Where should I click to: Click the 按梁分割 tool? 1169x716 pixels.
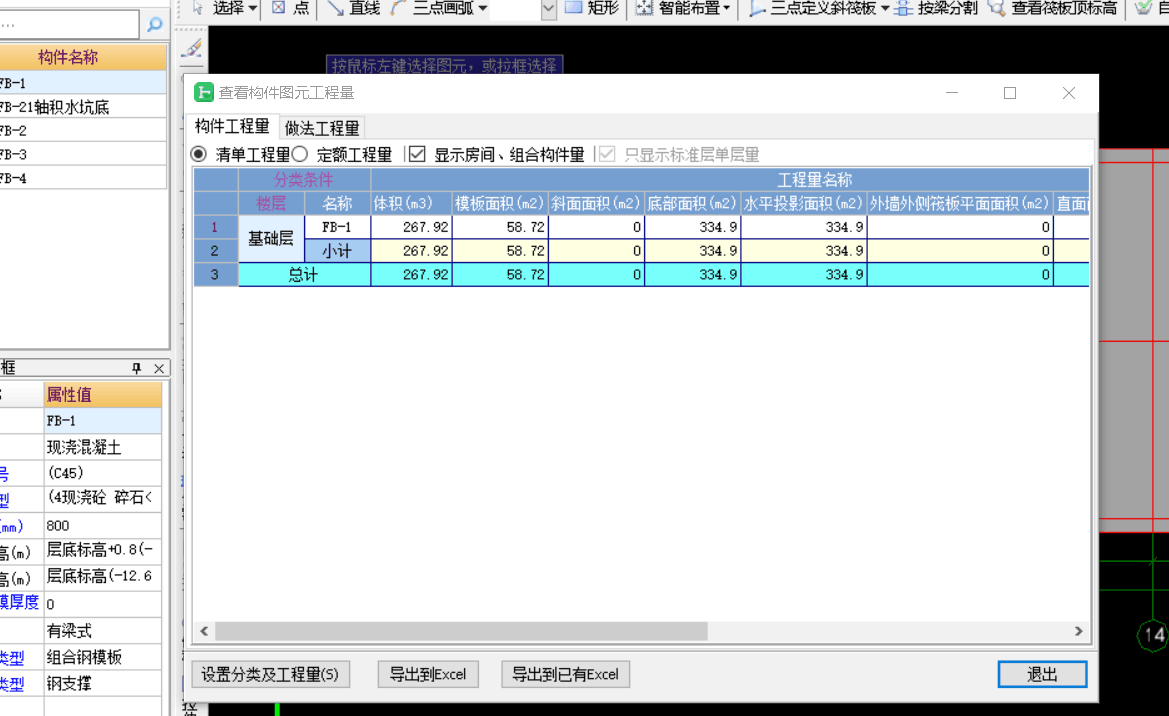936,8
